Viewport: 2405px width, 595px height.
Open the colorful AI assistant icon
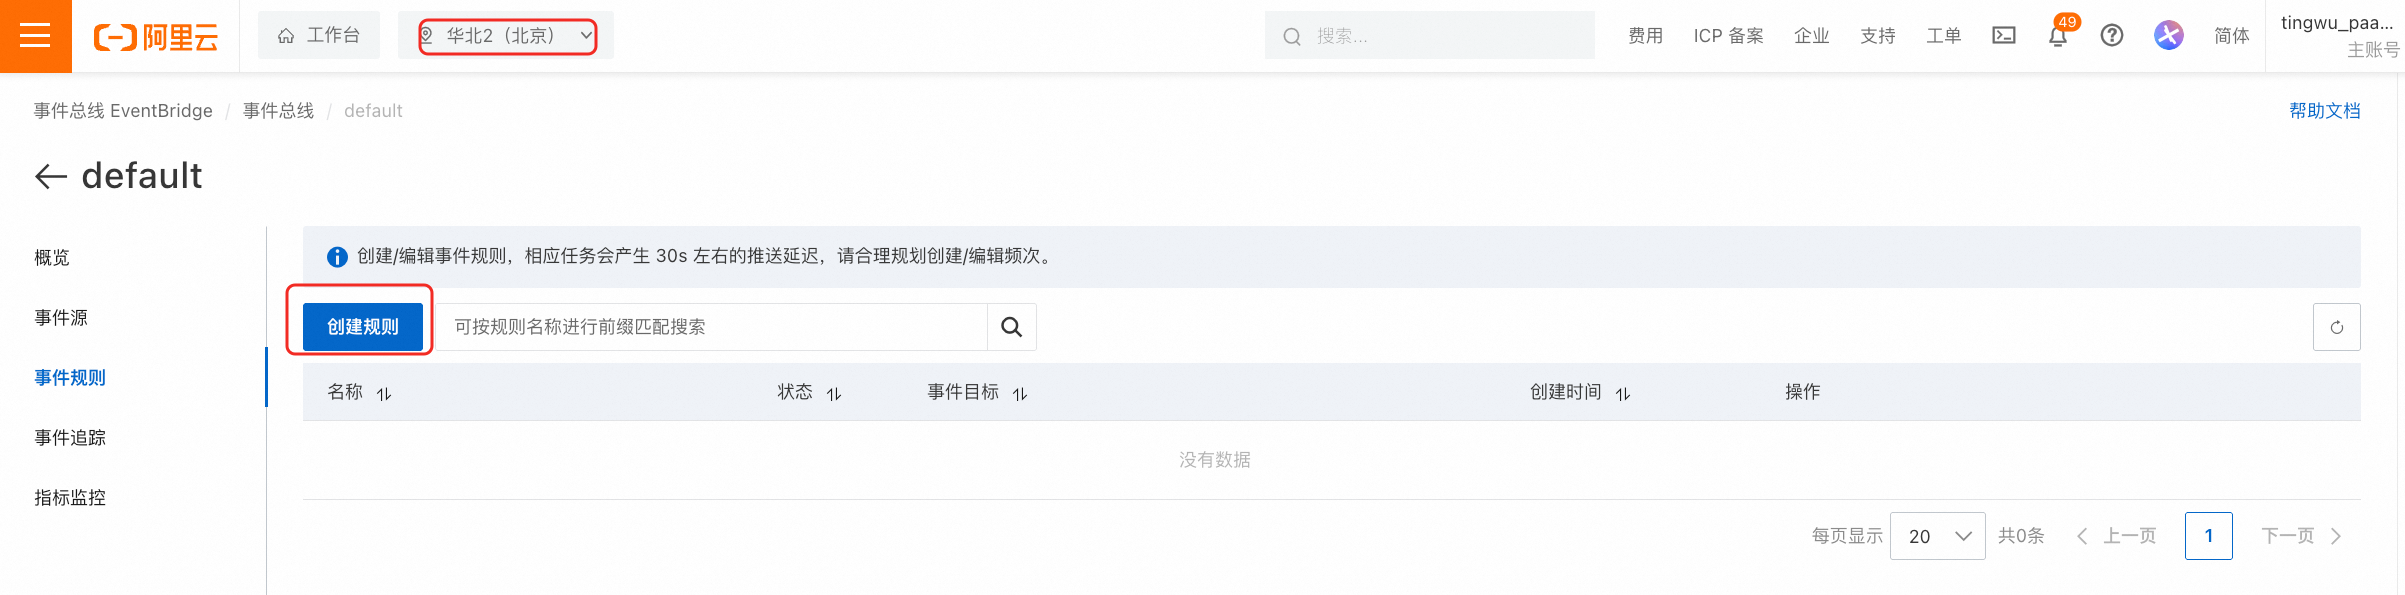2168,36
